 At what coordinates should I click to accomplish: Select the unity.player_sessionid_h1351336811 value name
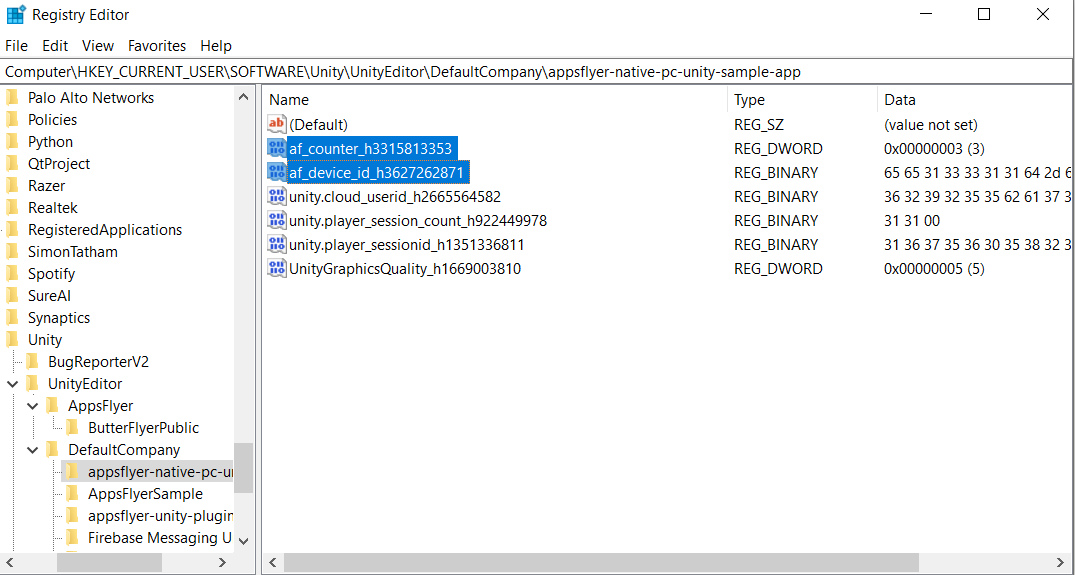click(x=407, y=245)
